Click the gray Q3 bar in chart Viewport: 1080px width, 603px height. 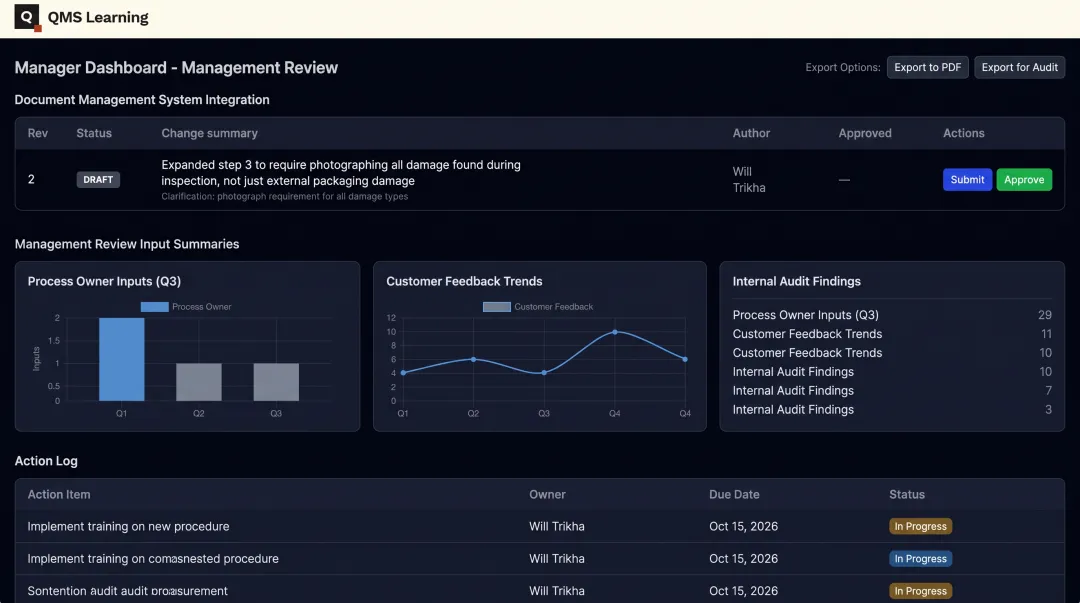pos(276,382)
